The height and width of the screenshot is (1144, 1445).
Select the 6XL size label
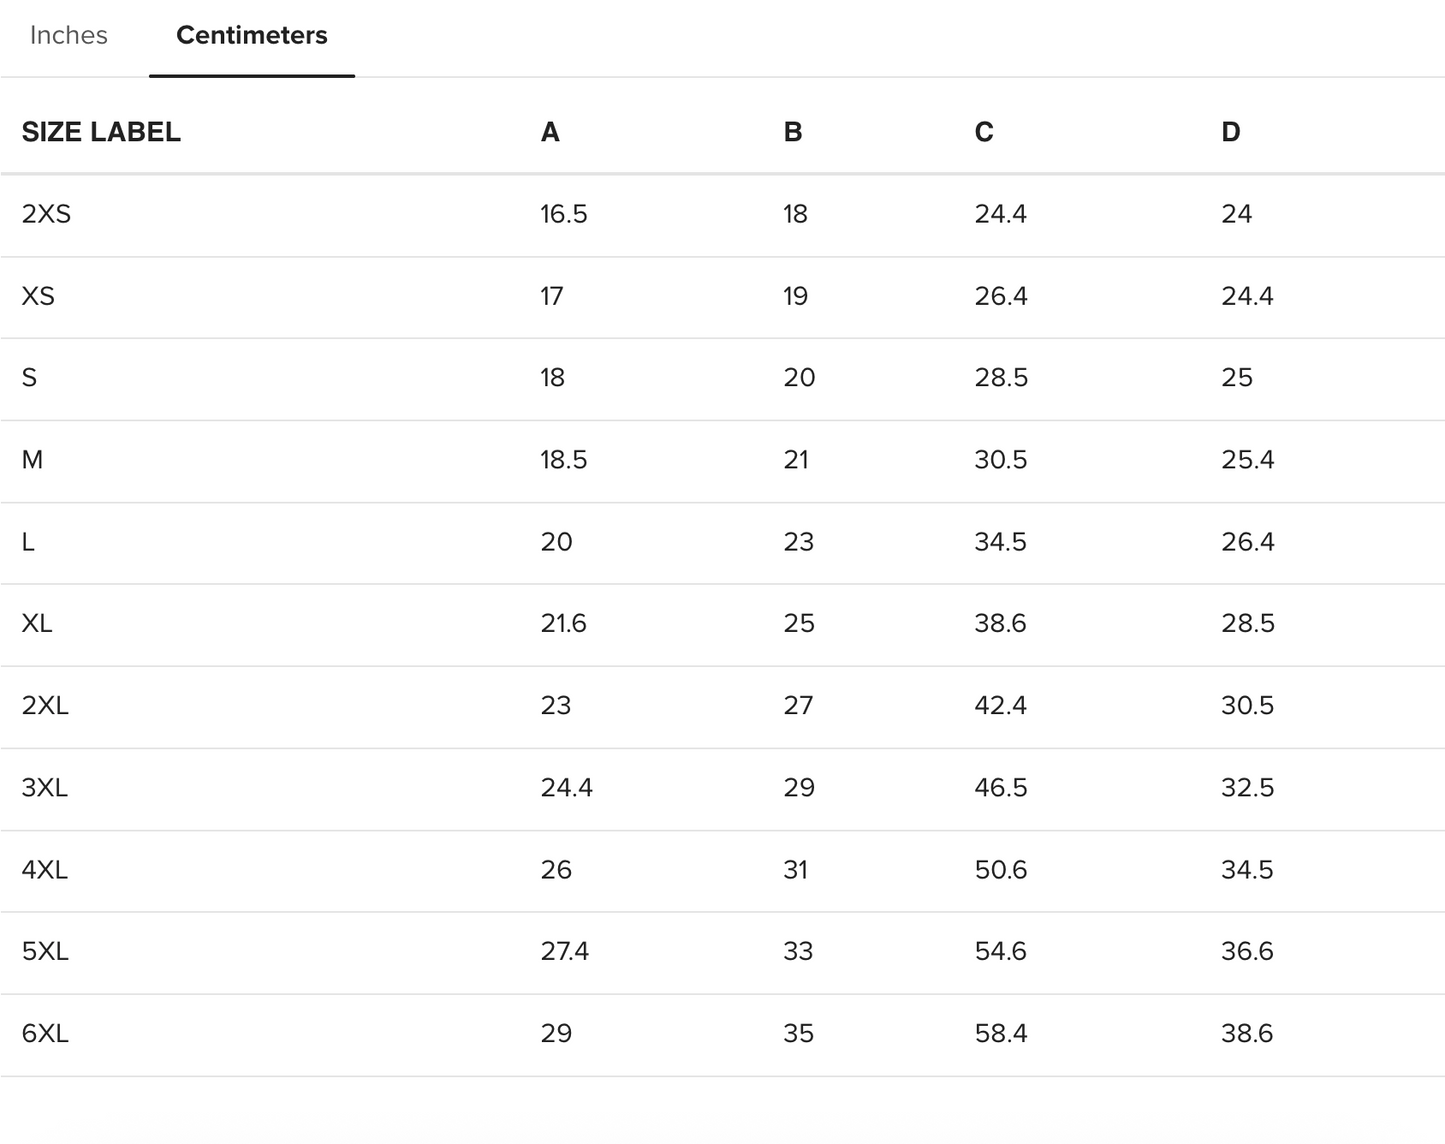click(x=45, y=1033)
